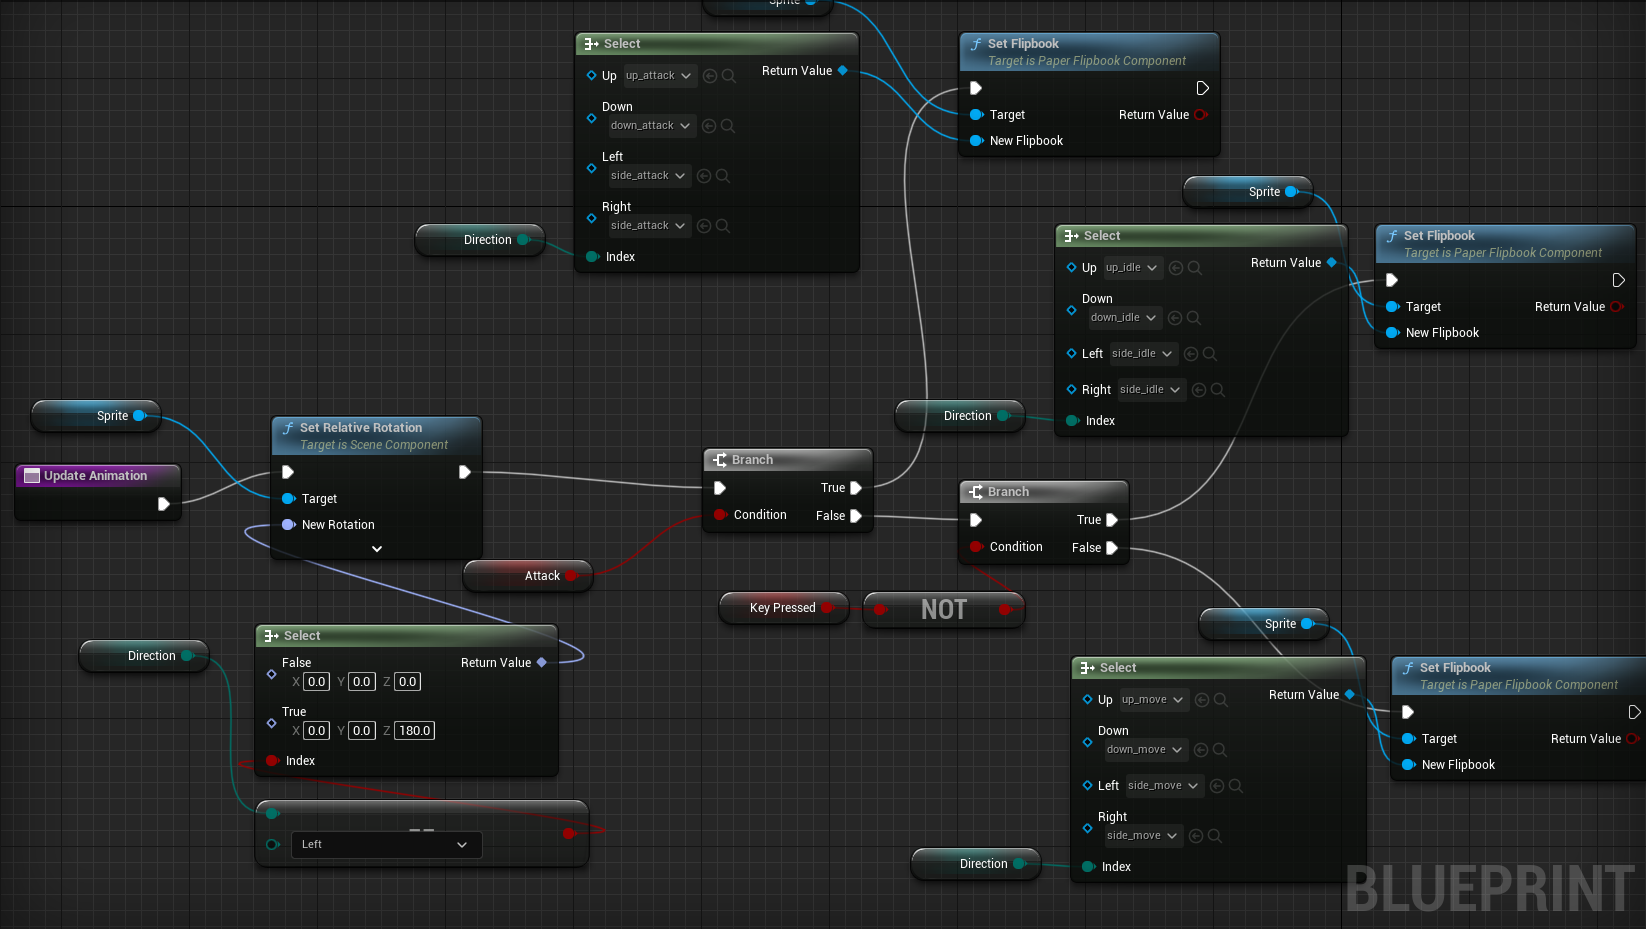Image resolution: width=1646 pixels, height=929 pixels.
Task: Click the browse magnifier icon beside down_move
Action: click(1220, 750)
